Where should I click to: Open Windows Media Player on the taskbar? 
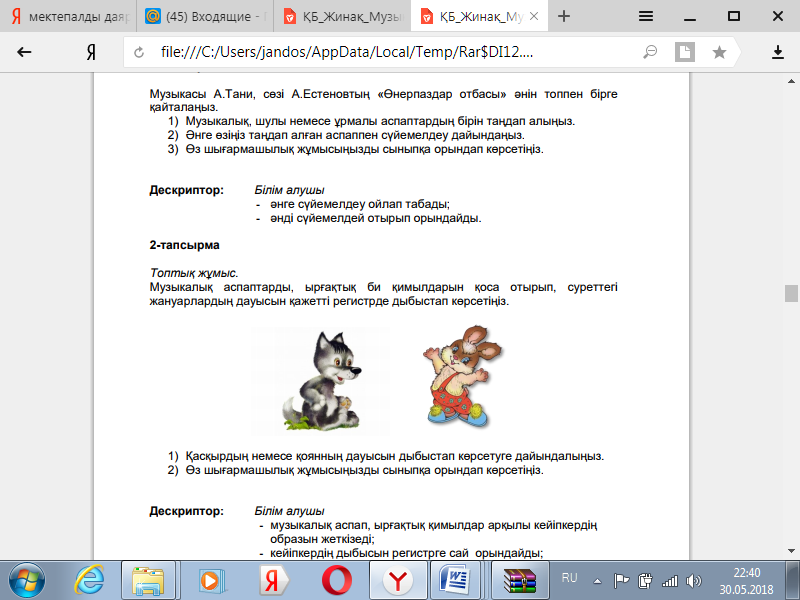(x=211, y=580)
